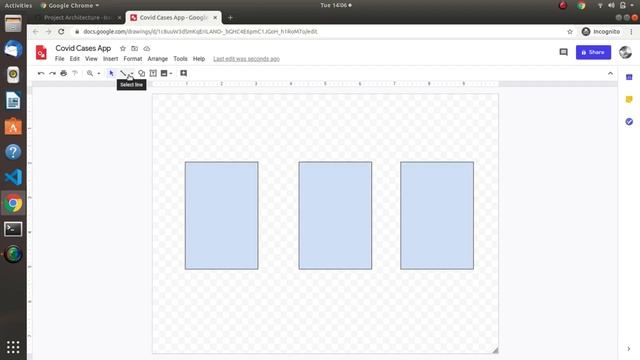Click the browser Back button
Viewport: 640px width, 360px height.
(x=36, y=31)
